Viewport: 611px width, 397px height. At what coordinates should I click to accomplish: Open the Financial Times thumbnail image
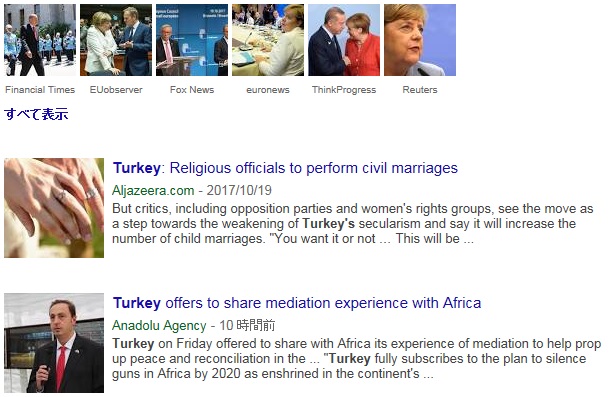tap(40, 40)
